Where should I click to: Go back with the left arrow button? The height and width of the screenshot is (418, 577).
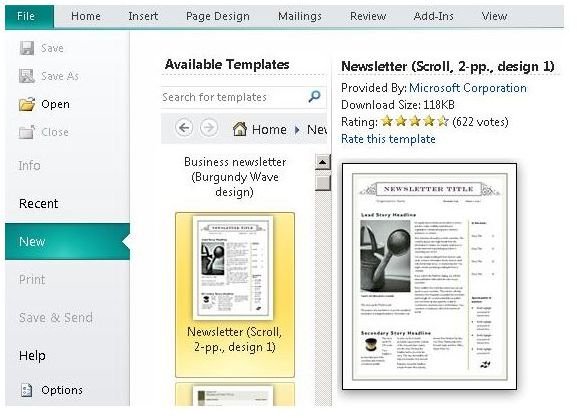pos(184,128)
